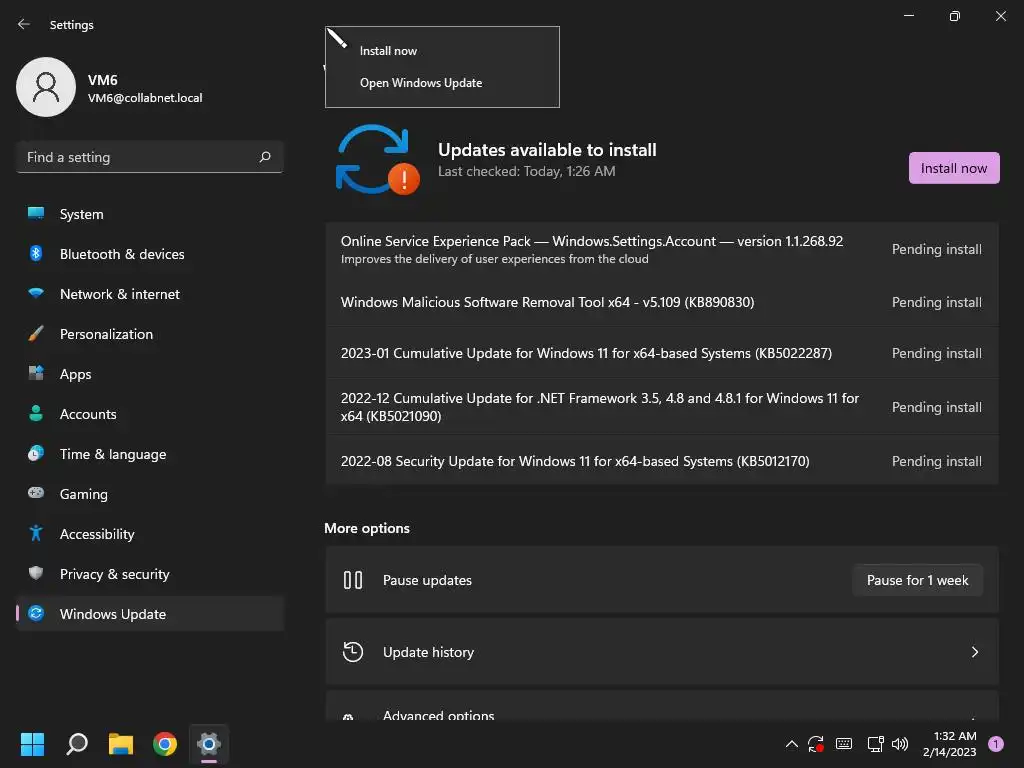Open Accessibility settings category
The width and height of the screenshot is (1024, 768).
click(150, 534)
